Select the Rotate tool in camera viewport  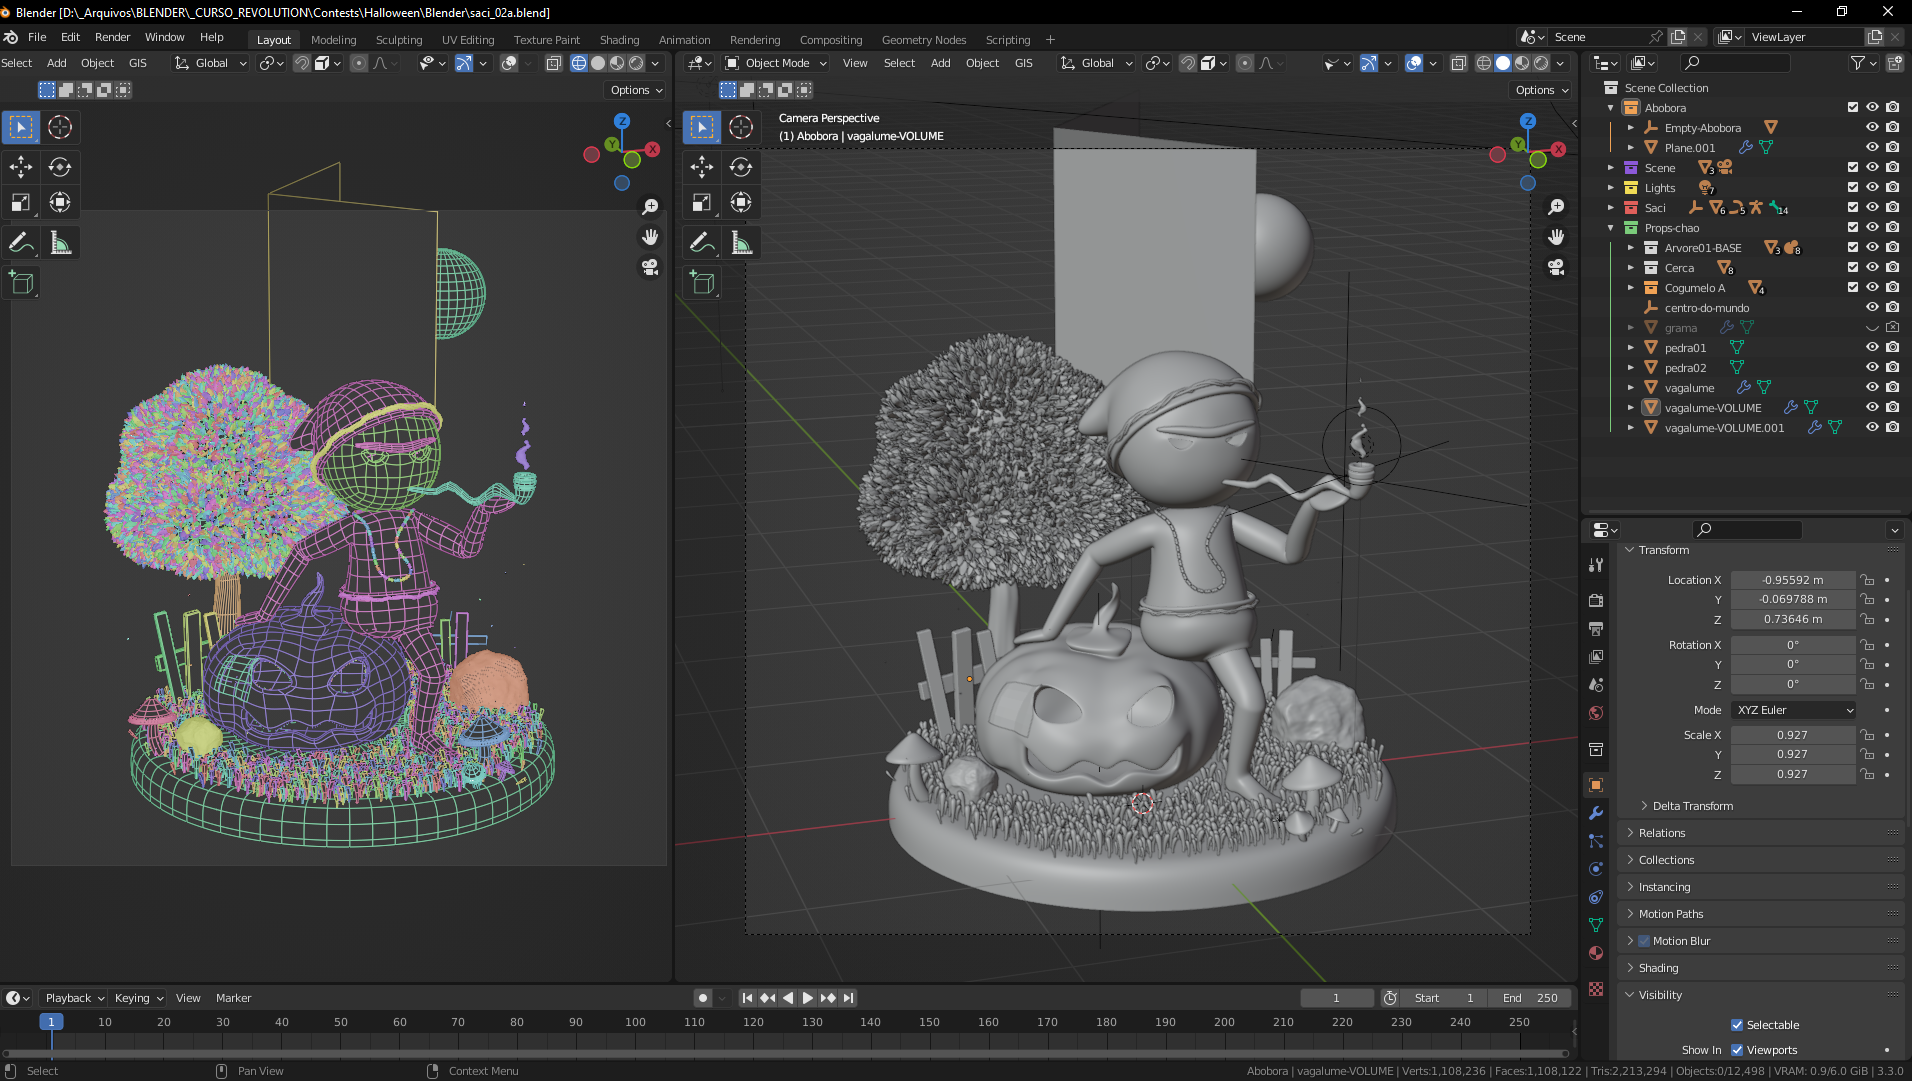pos(741,167)
